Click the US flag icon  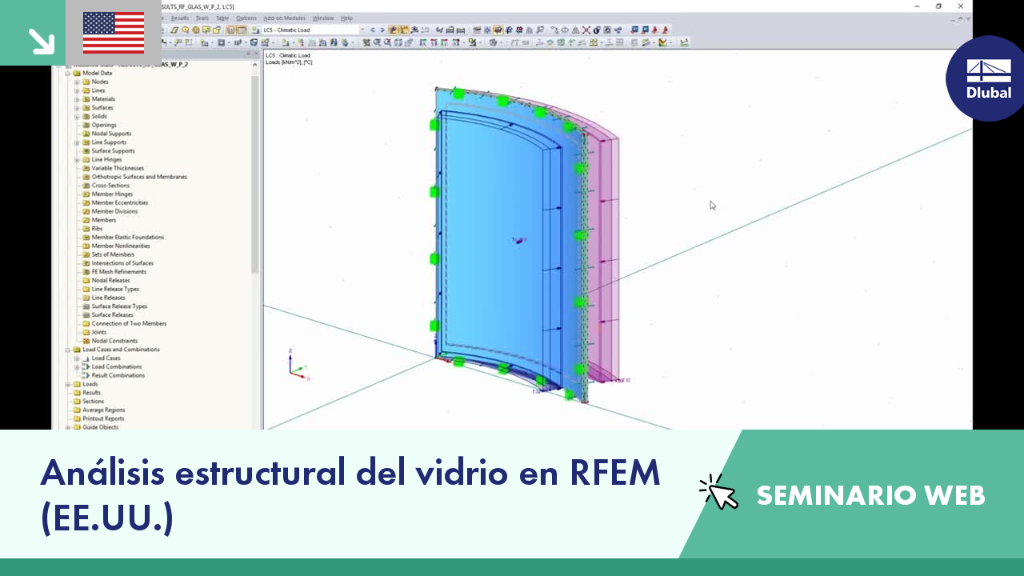[114, 33]
